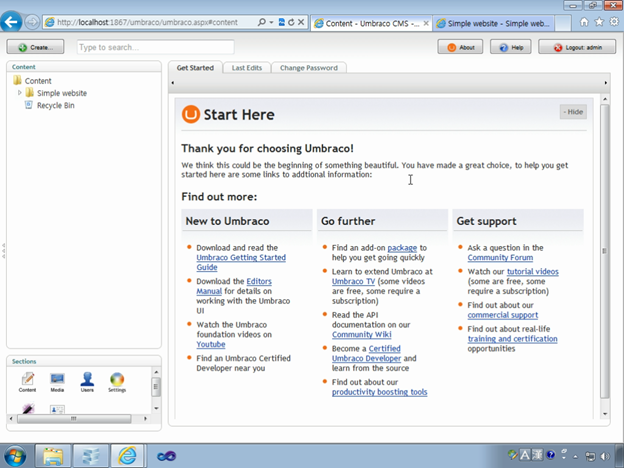The image size is (624, 468).
Task: Click the Recycle Bin icon in tree
Action: pyautogui.click(x=29, y=105)
